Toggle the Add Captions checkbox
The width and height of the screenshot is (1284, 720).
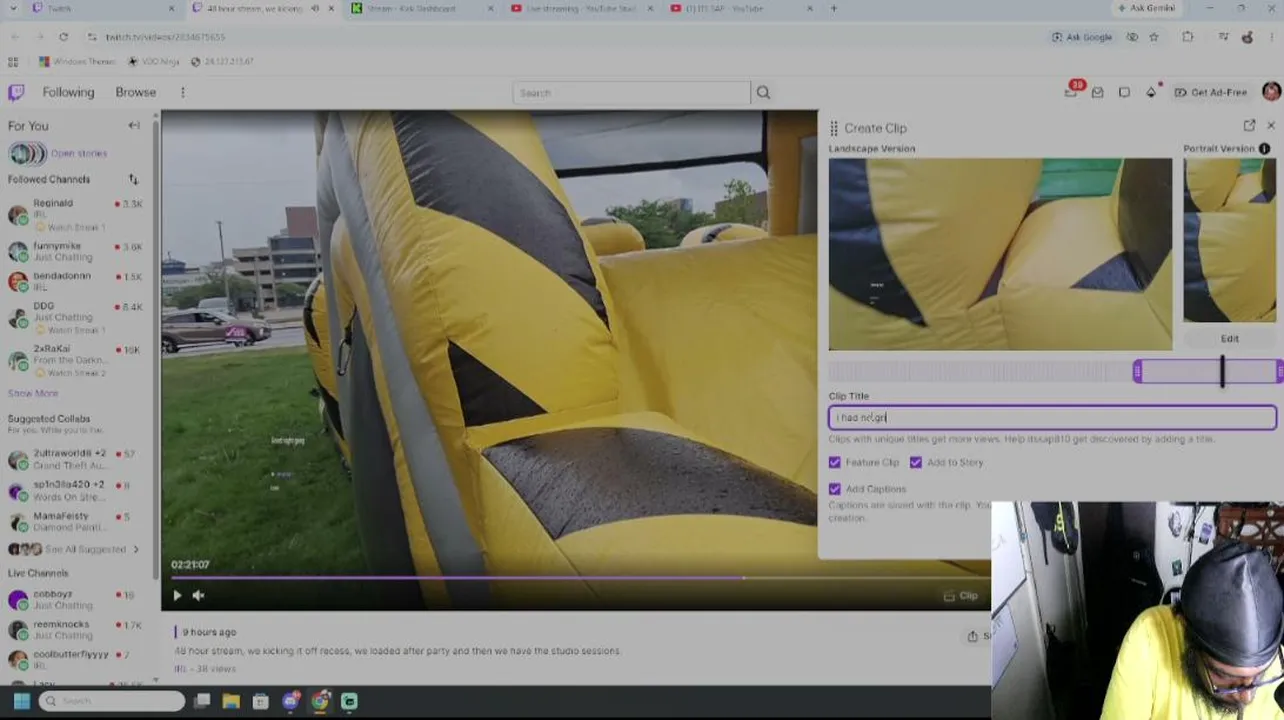point(835,489)
